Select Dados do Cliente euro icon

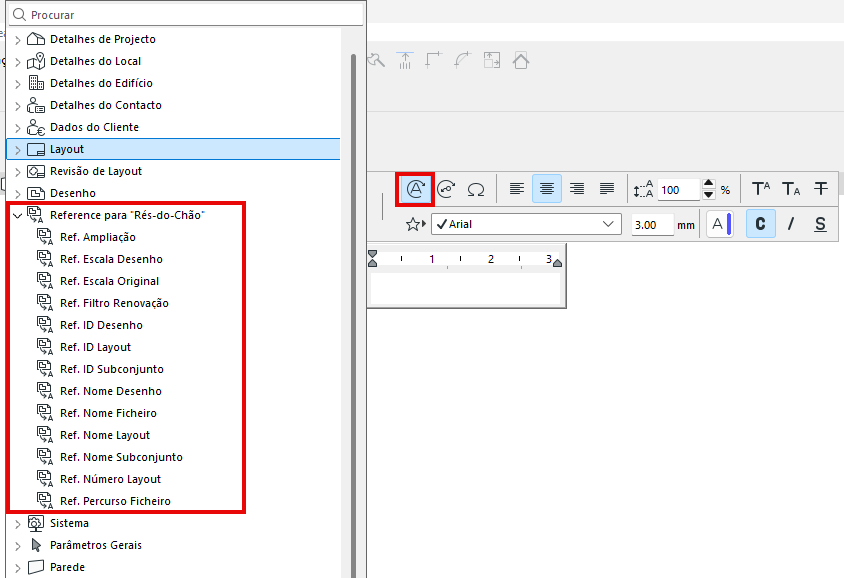point(36,127)
